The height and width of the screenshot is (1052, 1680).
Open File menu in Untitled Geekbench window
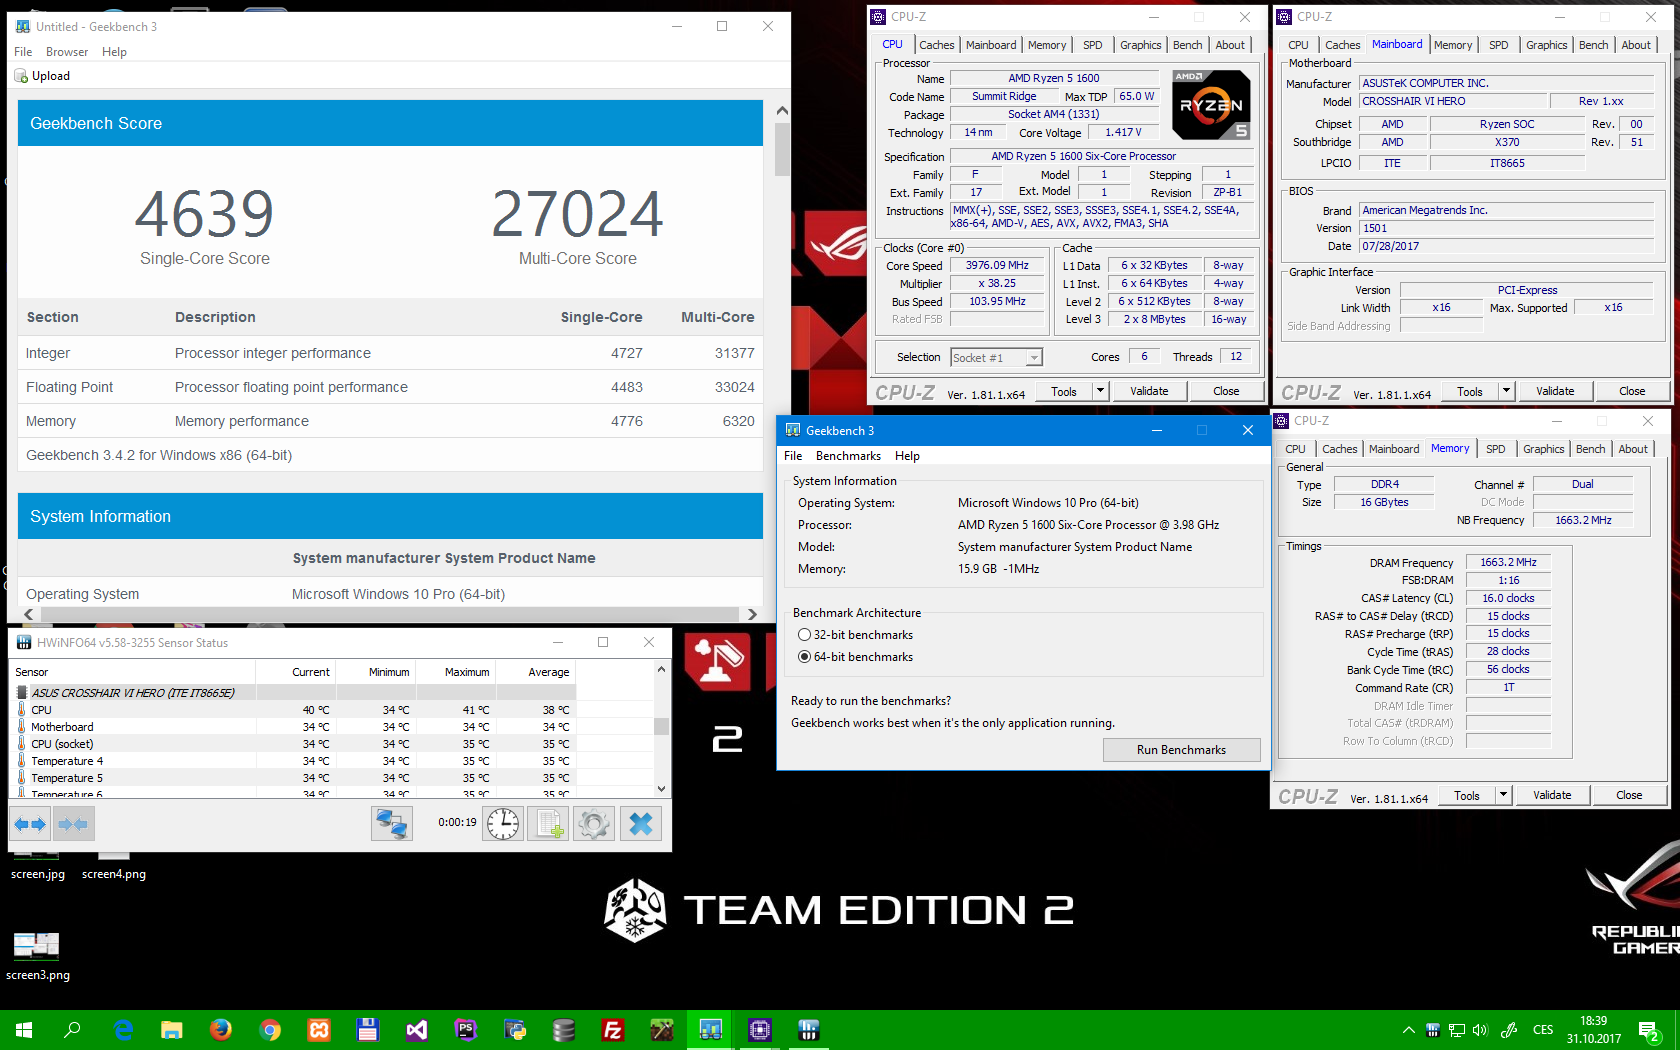click(x=23, y=52)
